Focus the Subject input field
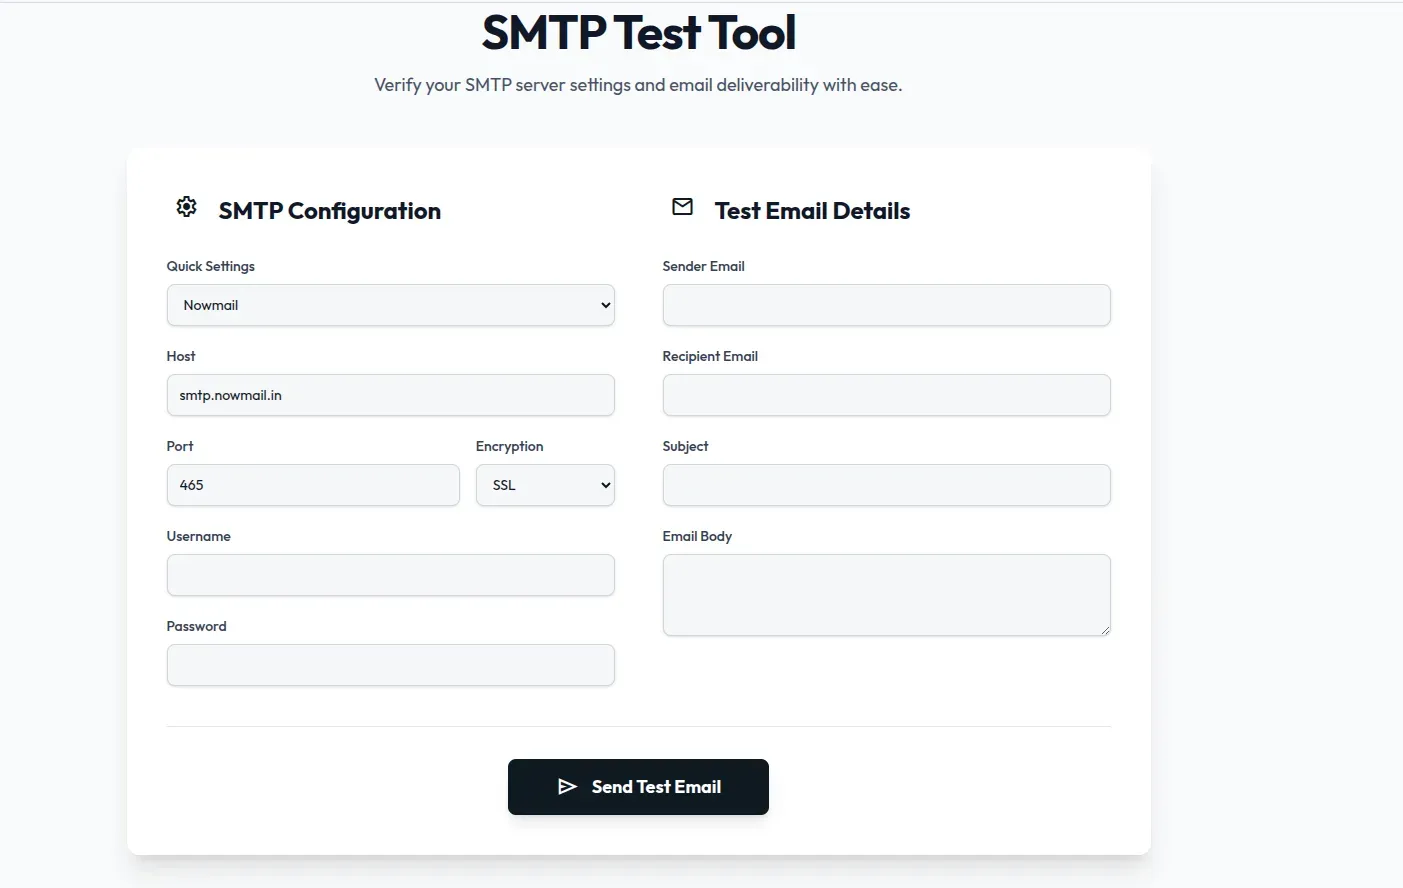Image resolution: width=1403 pixels, height=888 pixels. tap(886, 485)
